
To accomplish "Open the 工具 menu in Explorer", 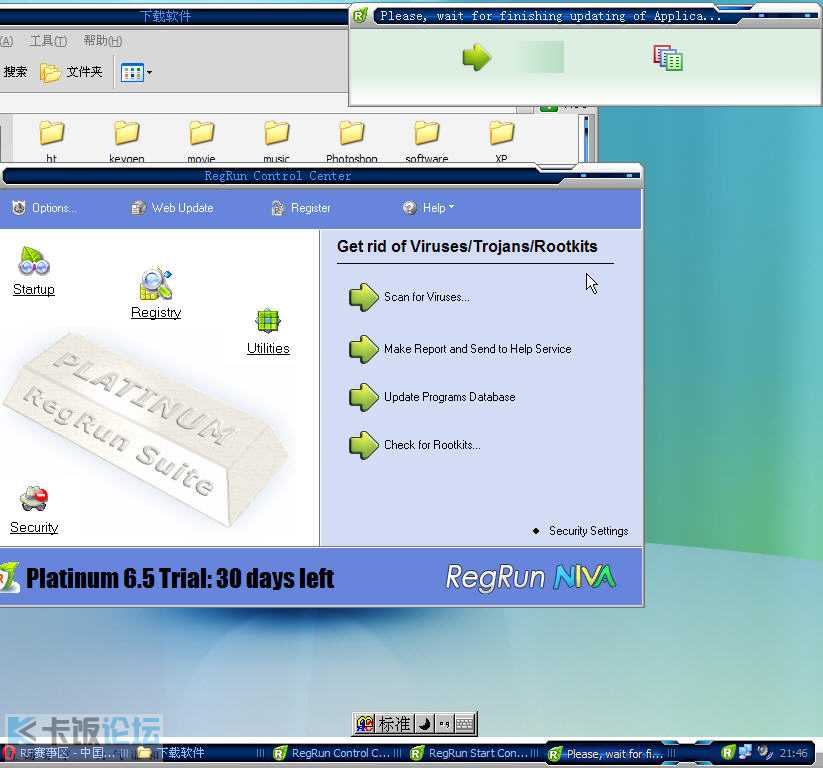I will tap(48, 41).
